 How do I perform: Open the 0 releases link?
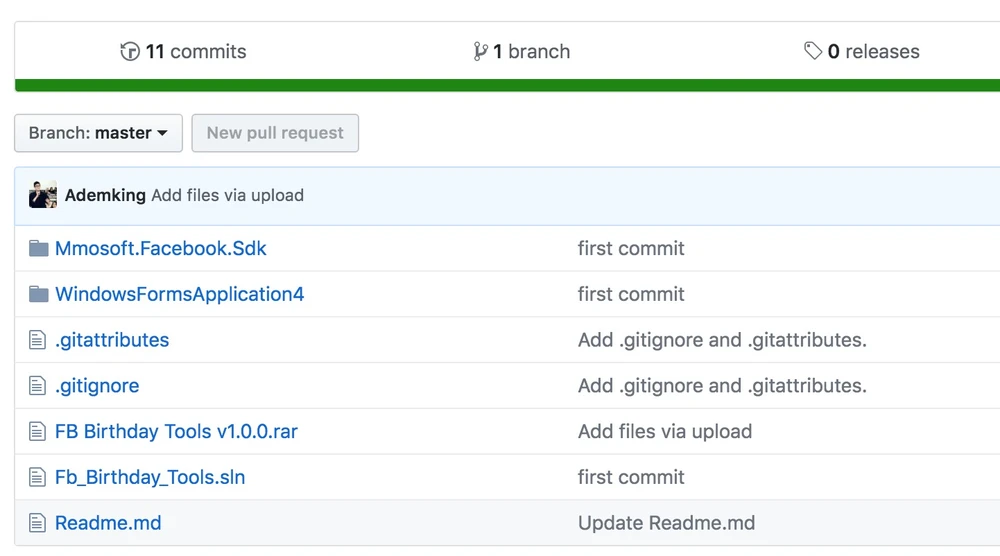pyautogui.click(x=873, y=52)
